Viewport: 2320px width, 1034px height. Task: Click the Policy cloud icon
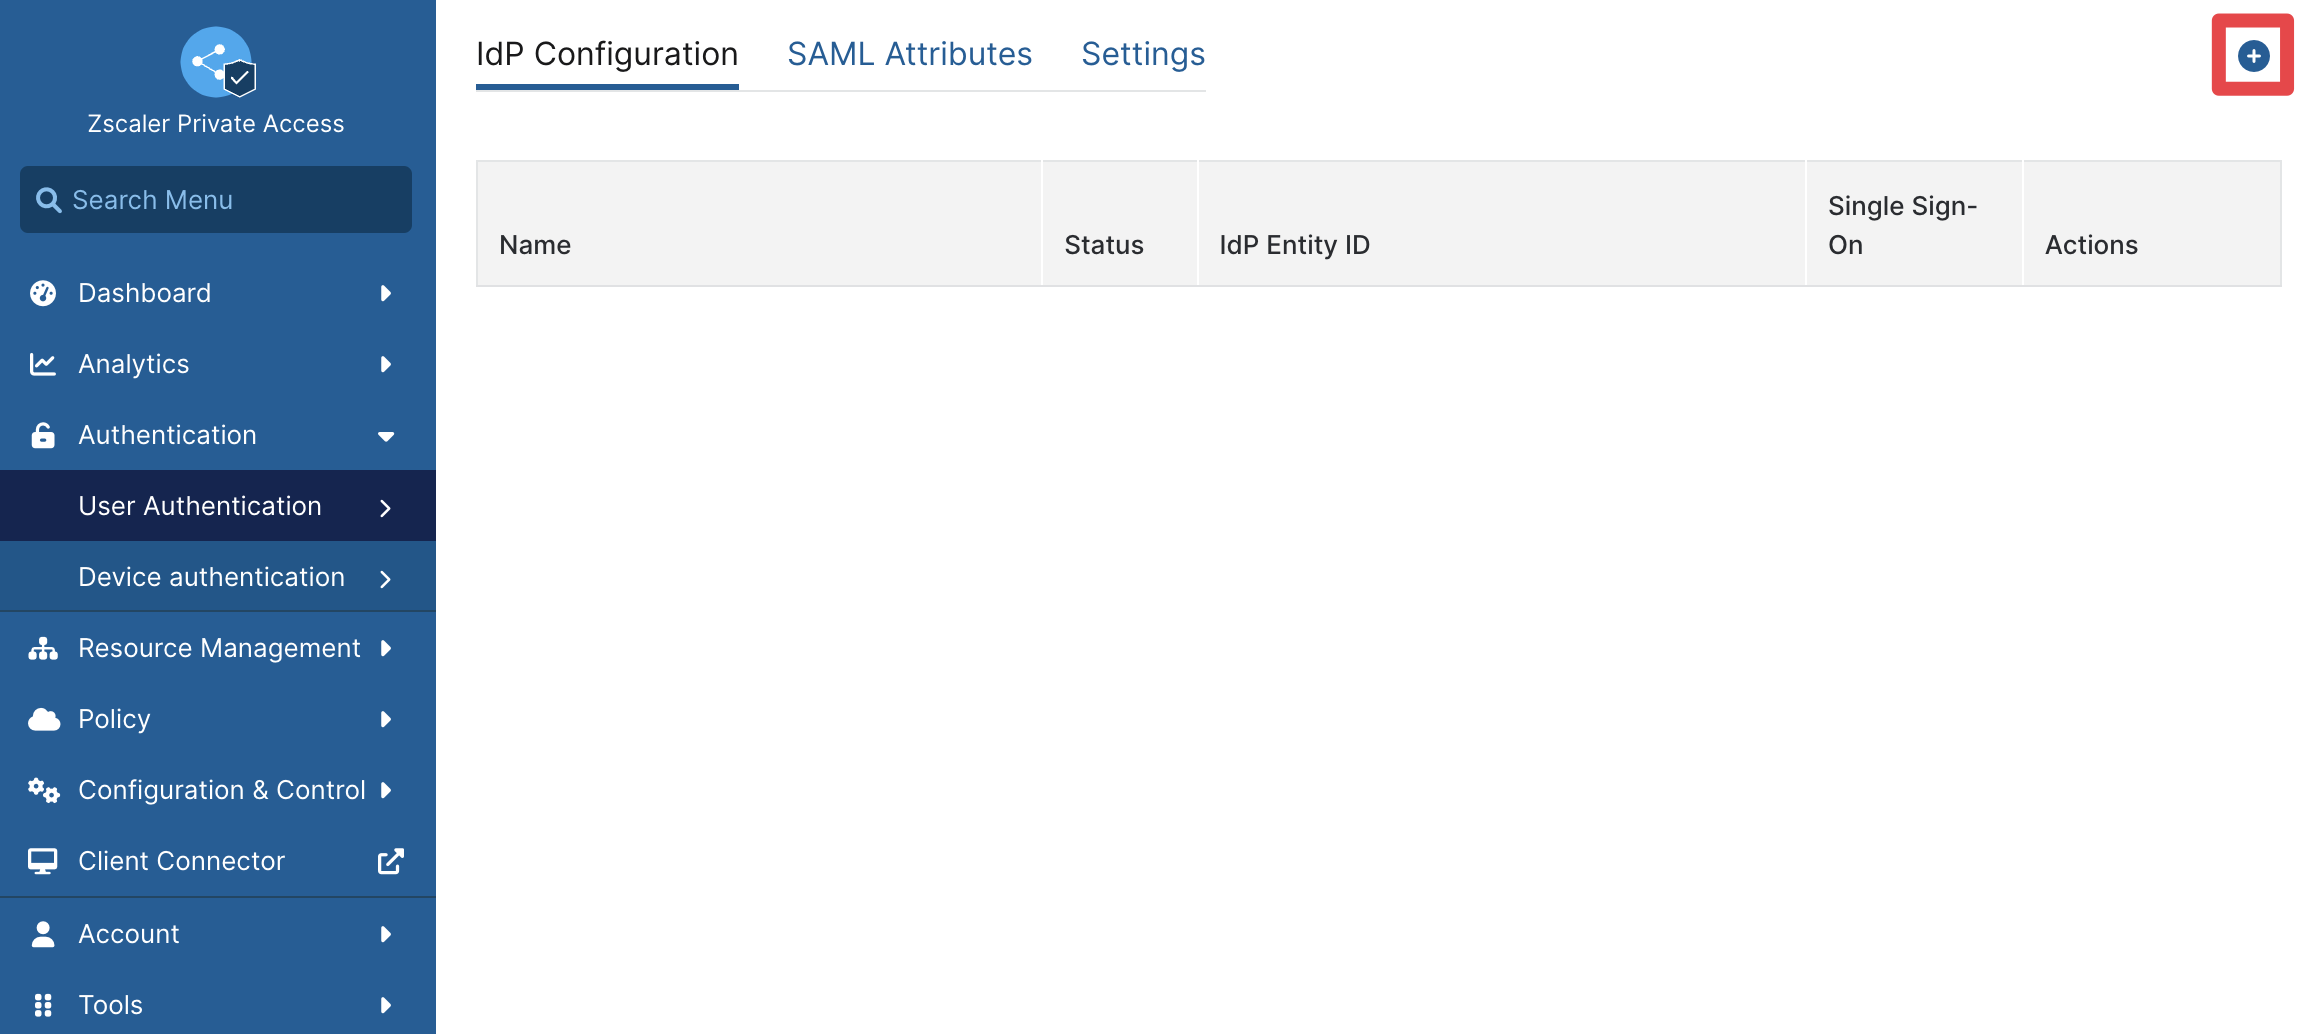[44, 719]
